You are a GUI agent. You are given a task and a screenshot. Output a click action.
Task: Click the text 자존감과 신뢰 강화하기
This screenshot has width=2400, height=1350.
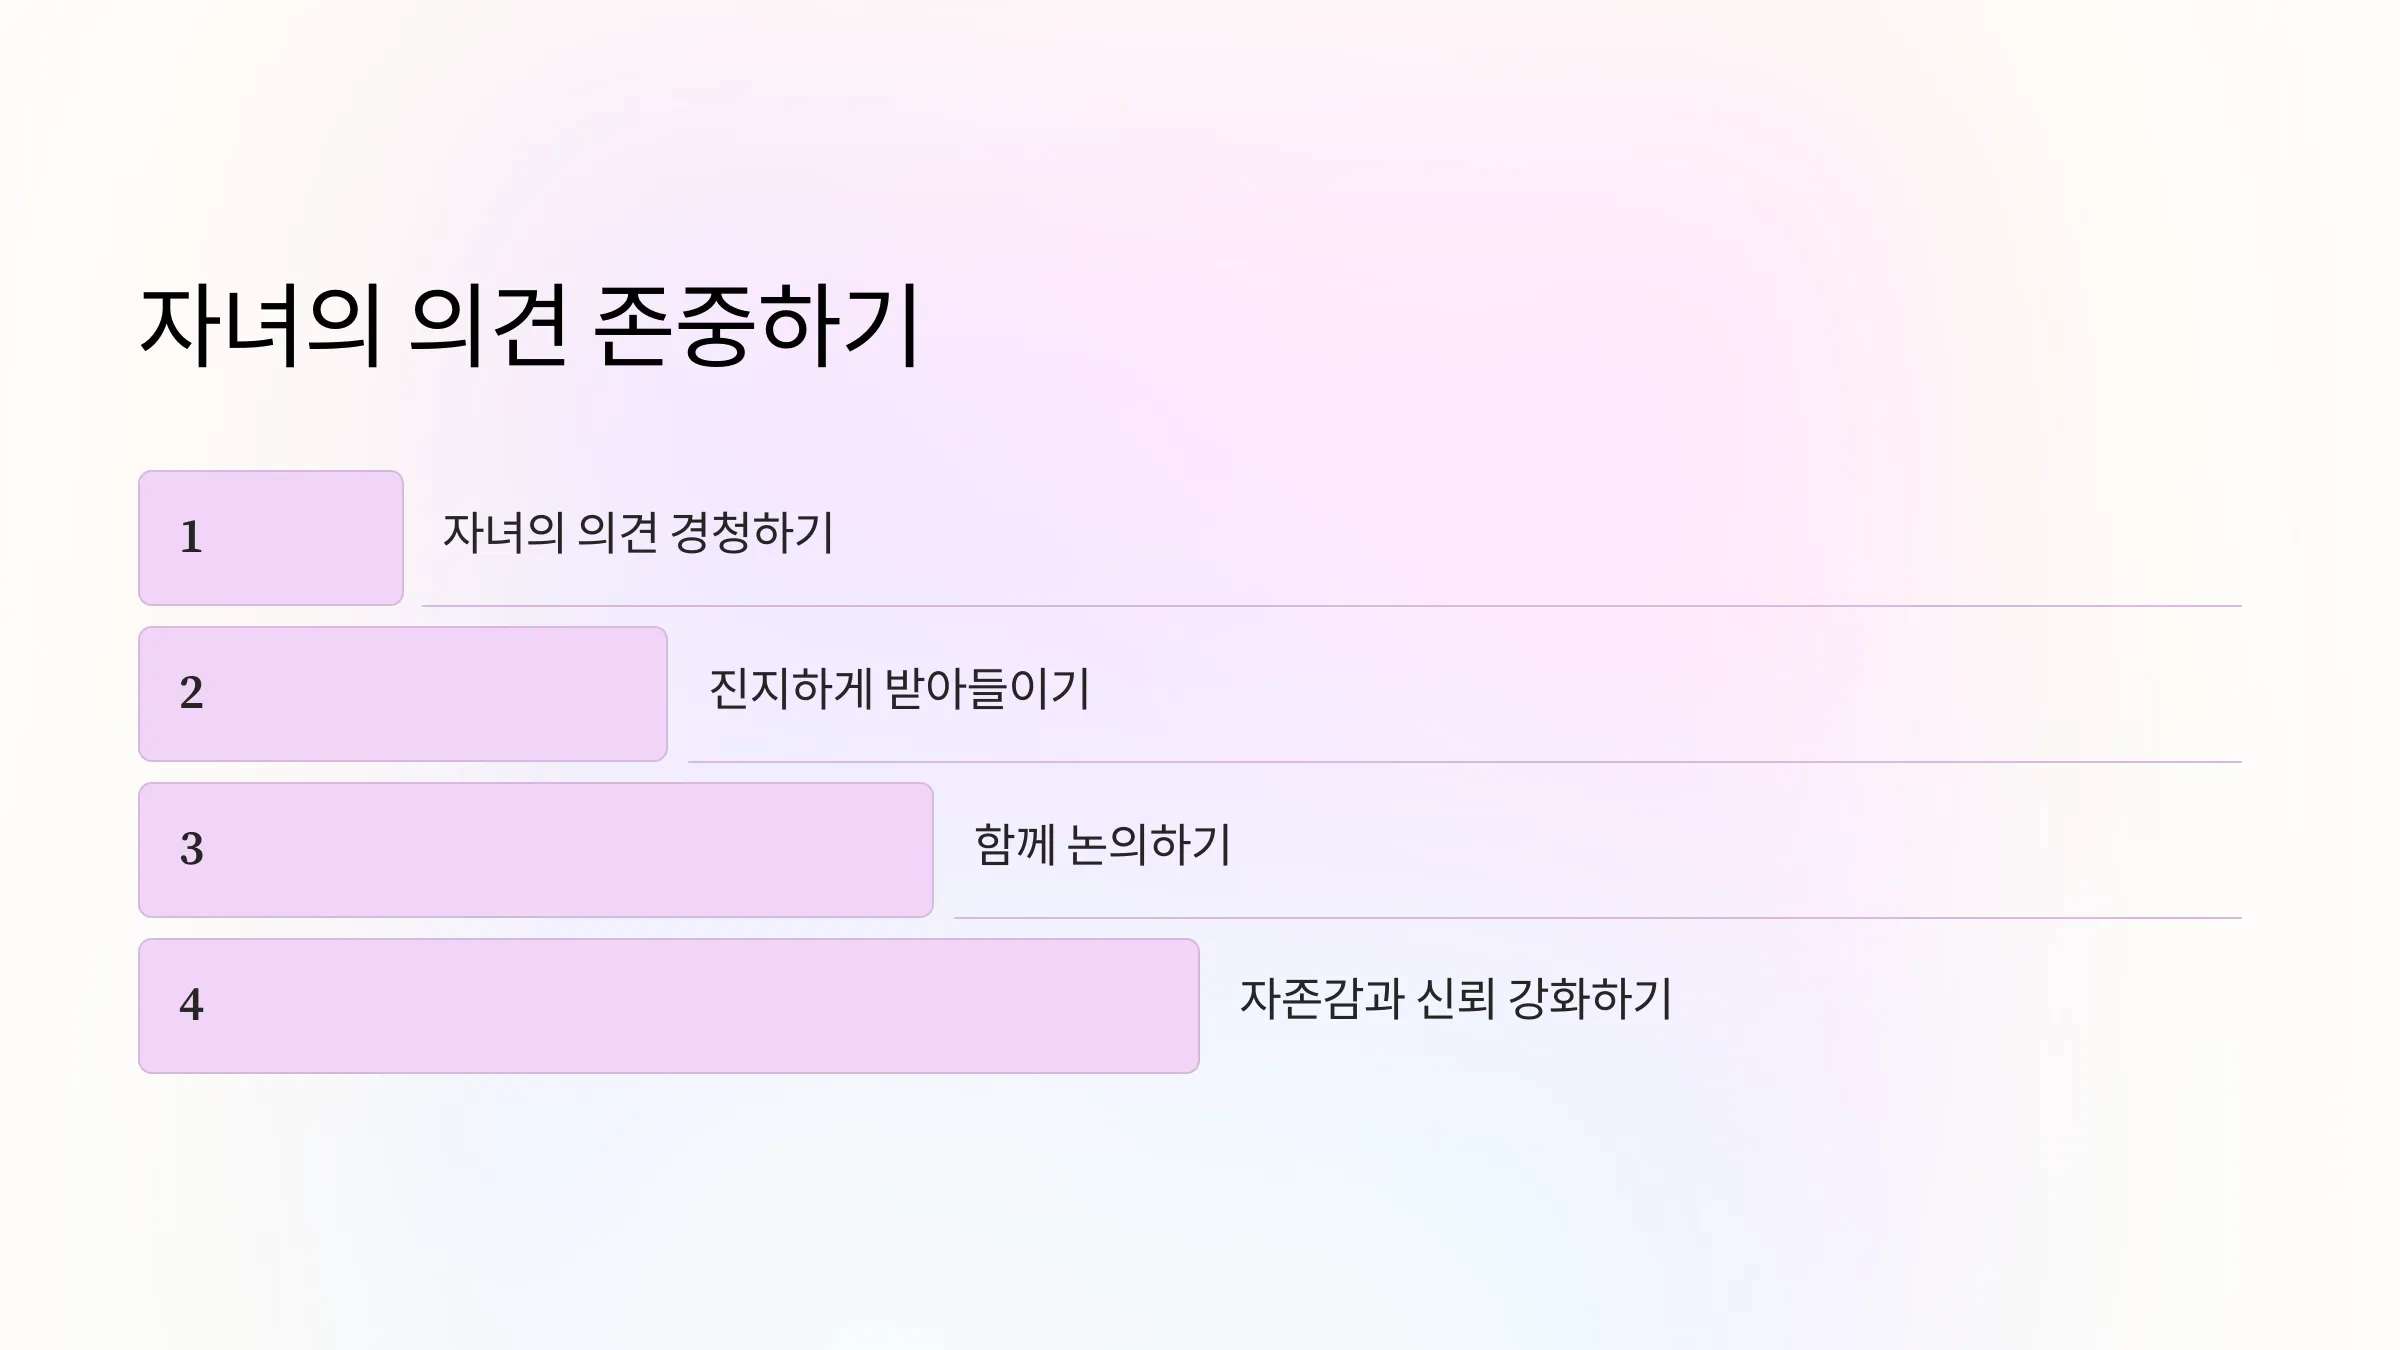(x=1456, y=999)
